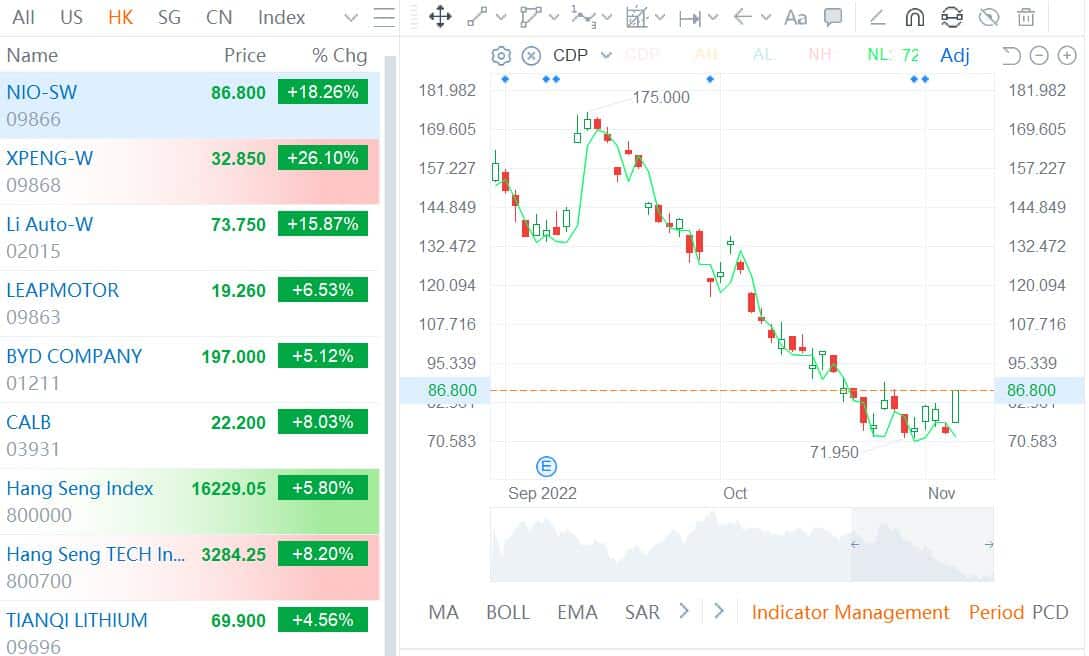1089x656 pixels.
Task: Click the zoom in control on chart
Action: [1067, 55]
